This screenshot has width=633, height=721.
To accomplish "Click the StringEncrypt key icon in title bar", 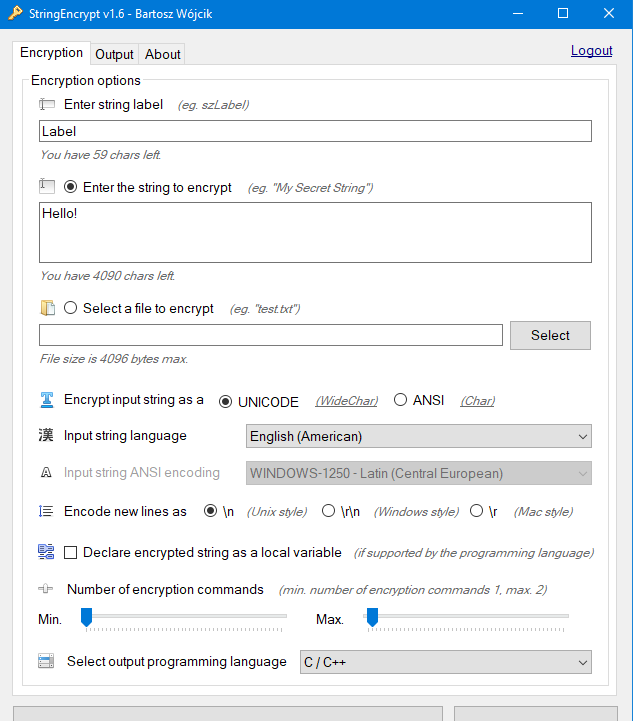I will [x=15, y=13].
